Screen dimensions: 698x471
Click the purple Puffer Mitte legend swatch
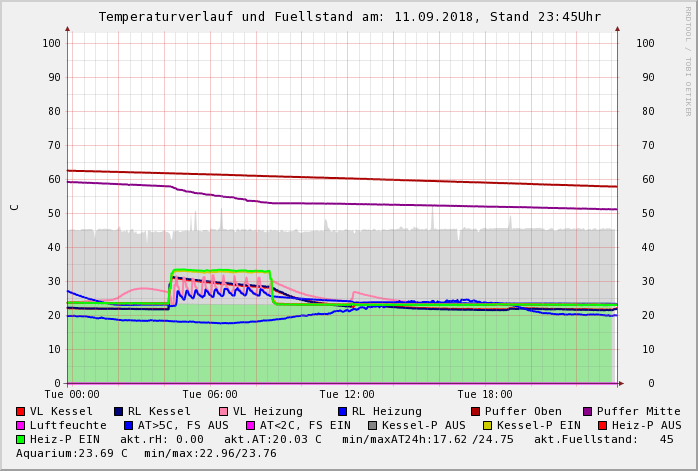pos(588,411)
